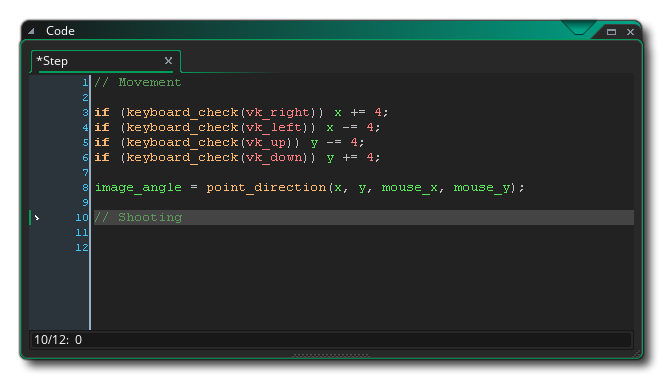Click the image_angle variable on line 8
This screenshot has width=663, height=379.
138,187
